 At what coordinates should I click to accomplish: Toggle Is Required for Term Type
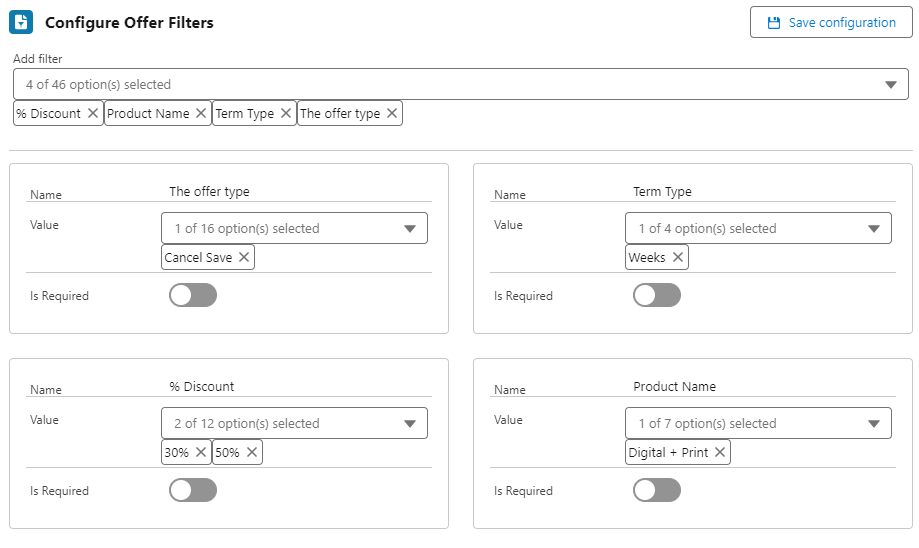pos(657,295)
